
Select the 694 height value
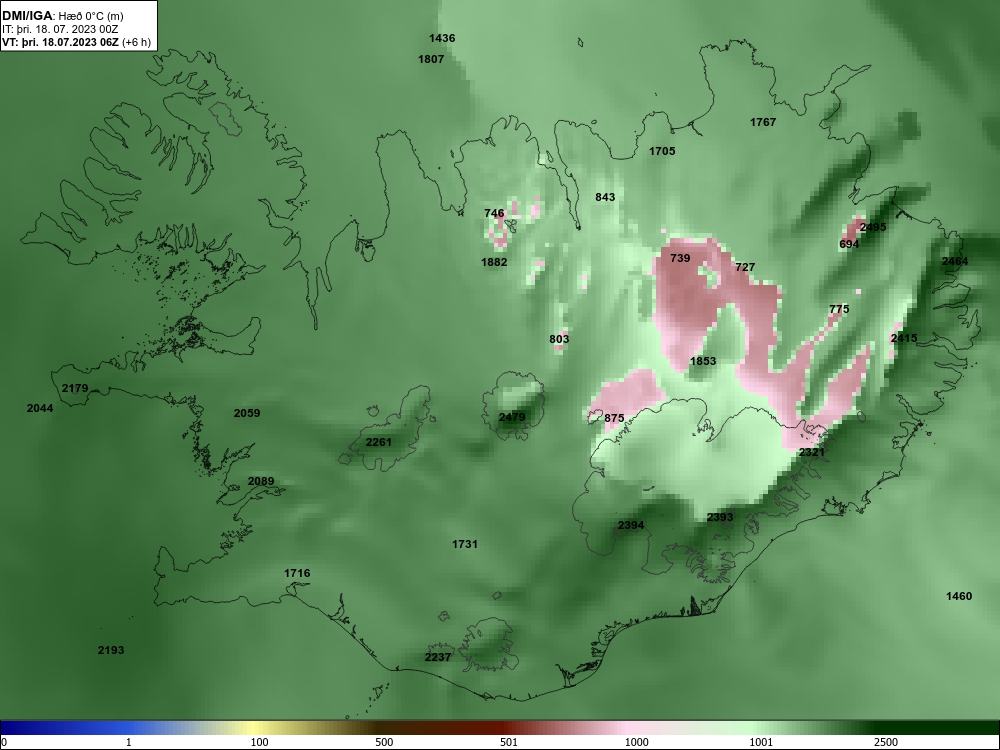click(849, 244)
